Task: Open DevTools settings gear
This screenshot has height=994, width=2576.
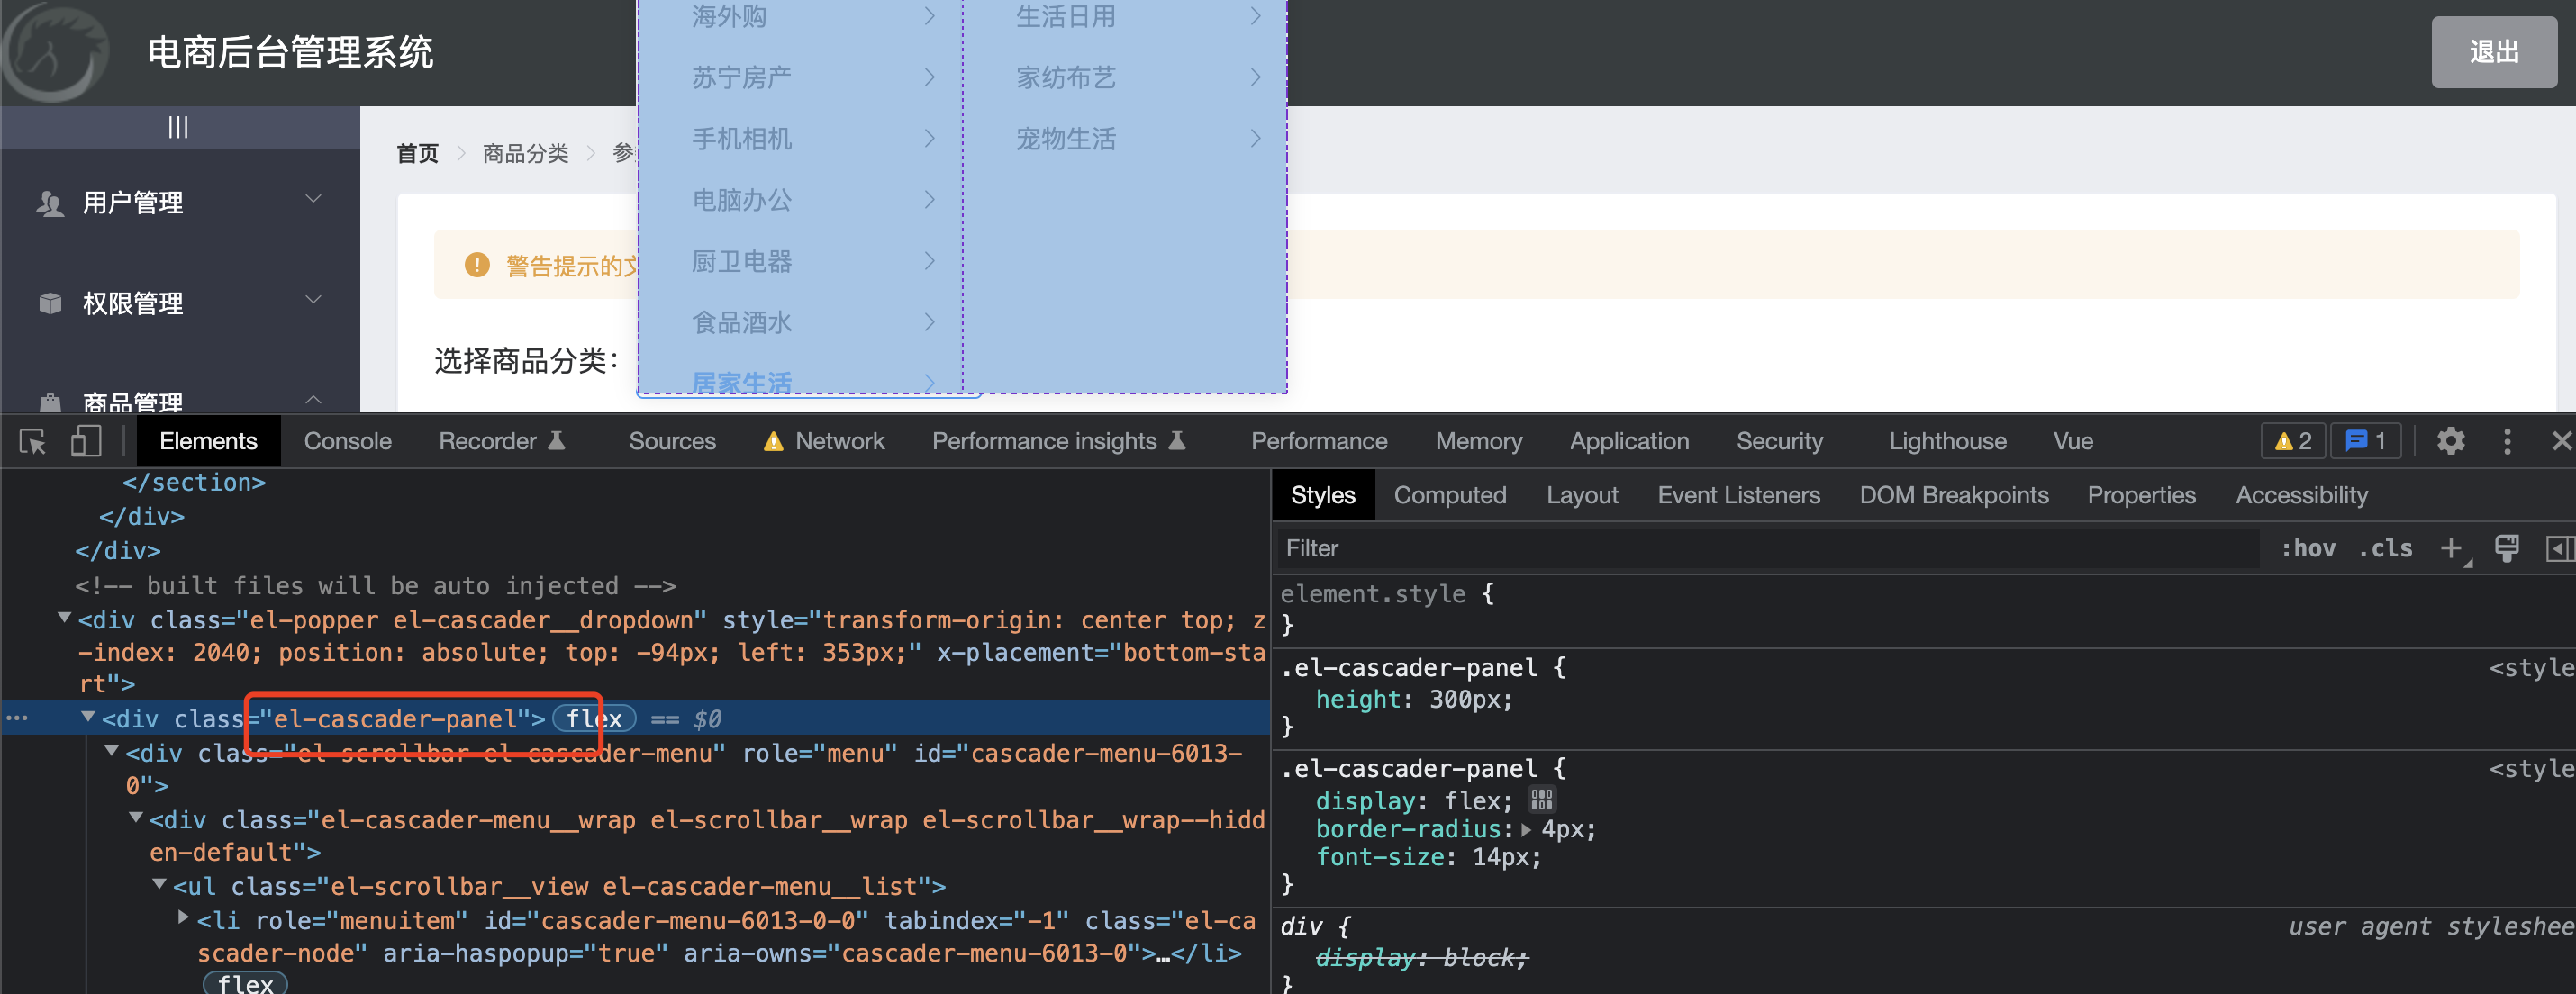Action: (2450, 441)
